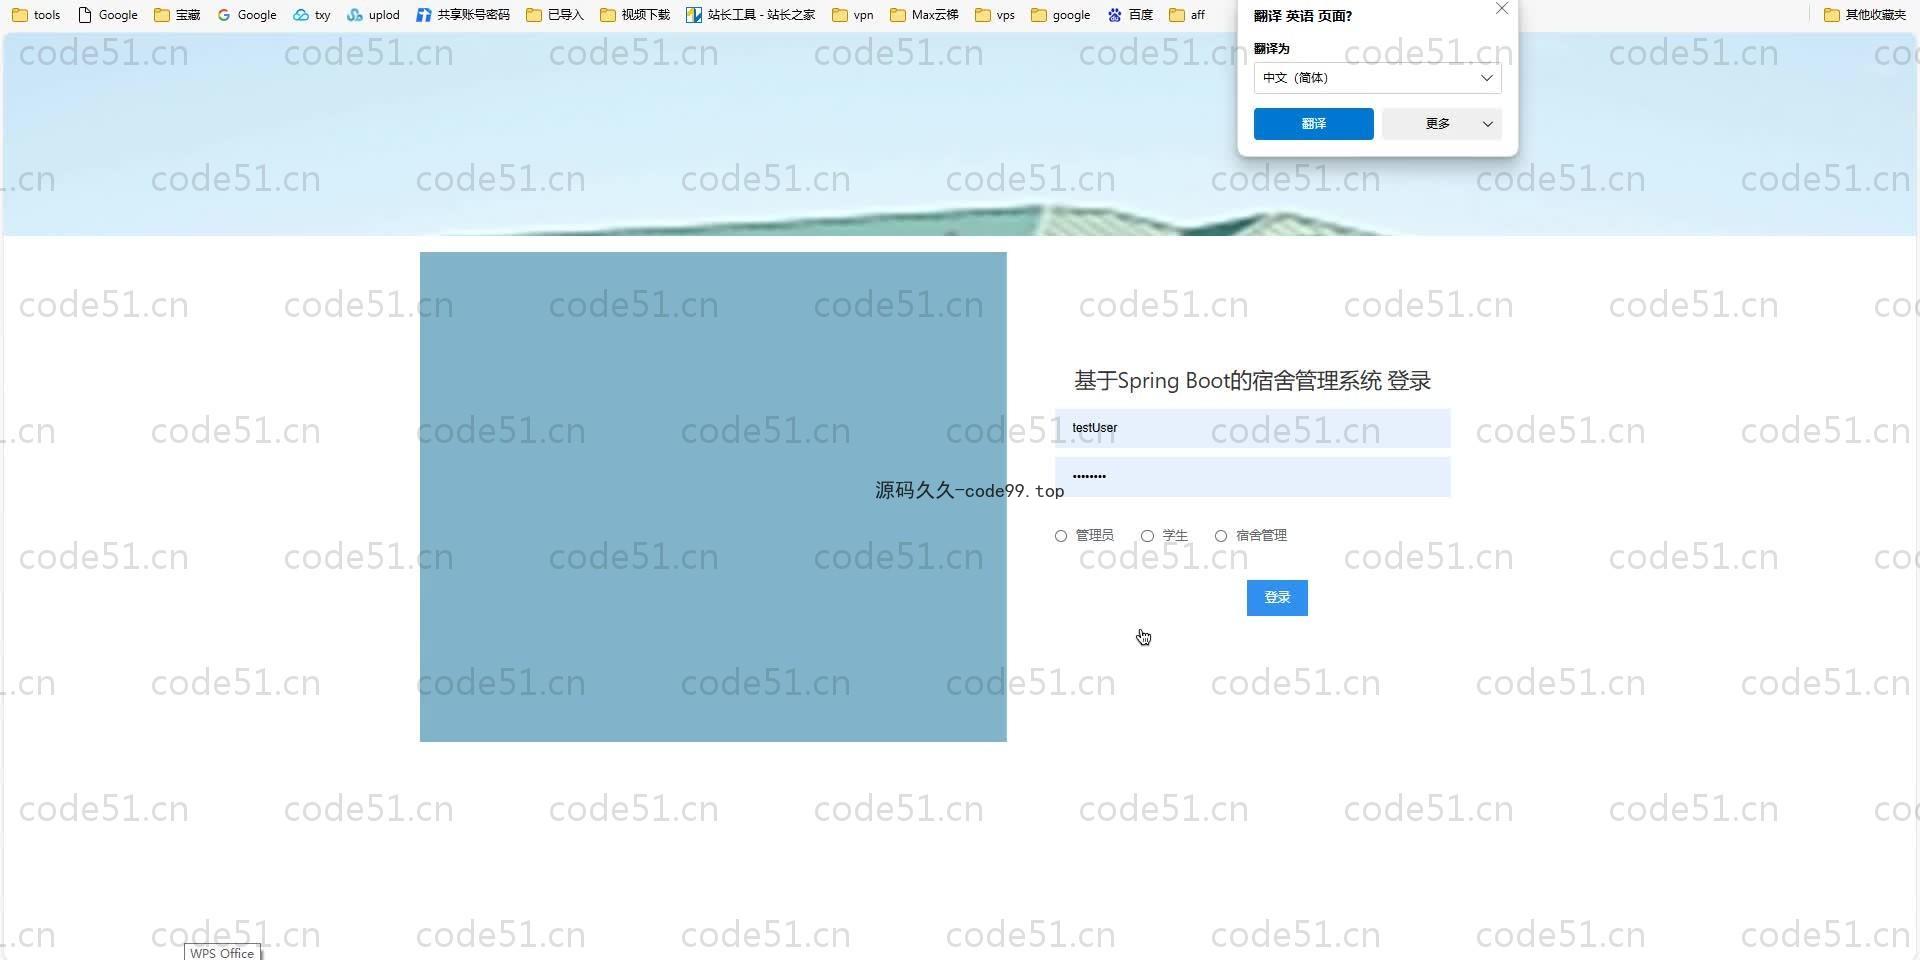The image size is (1920, 960).
Task: Click the WPS Office tooltip label
Action: pos(222,953)
